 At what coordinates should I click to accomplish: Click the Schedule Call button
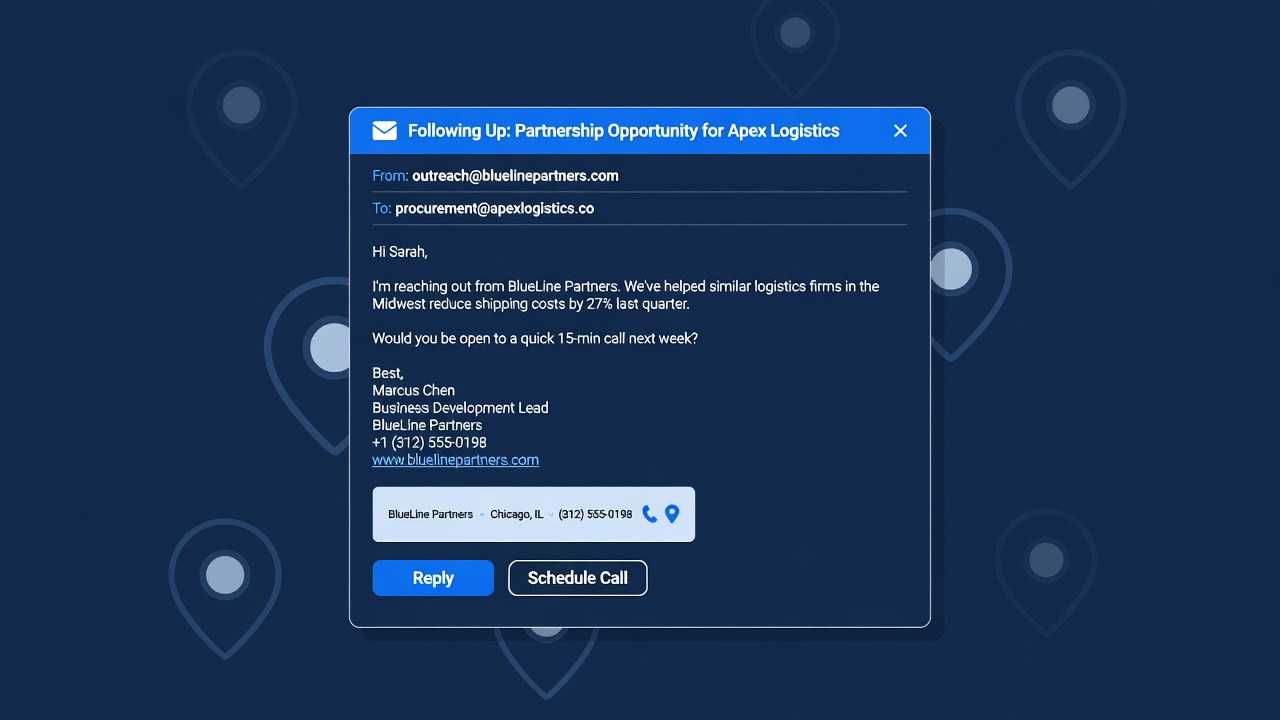click(578, 578)
